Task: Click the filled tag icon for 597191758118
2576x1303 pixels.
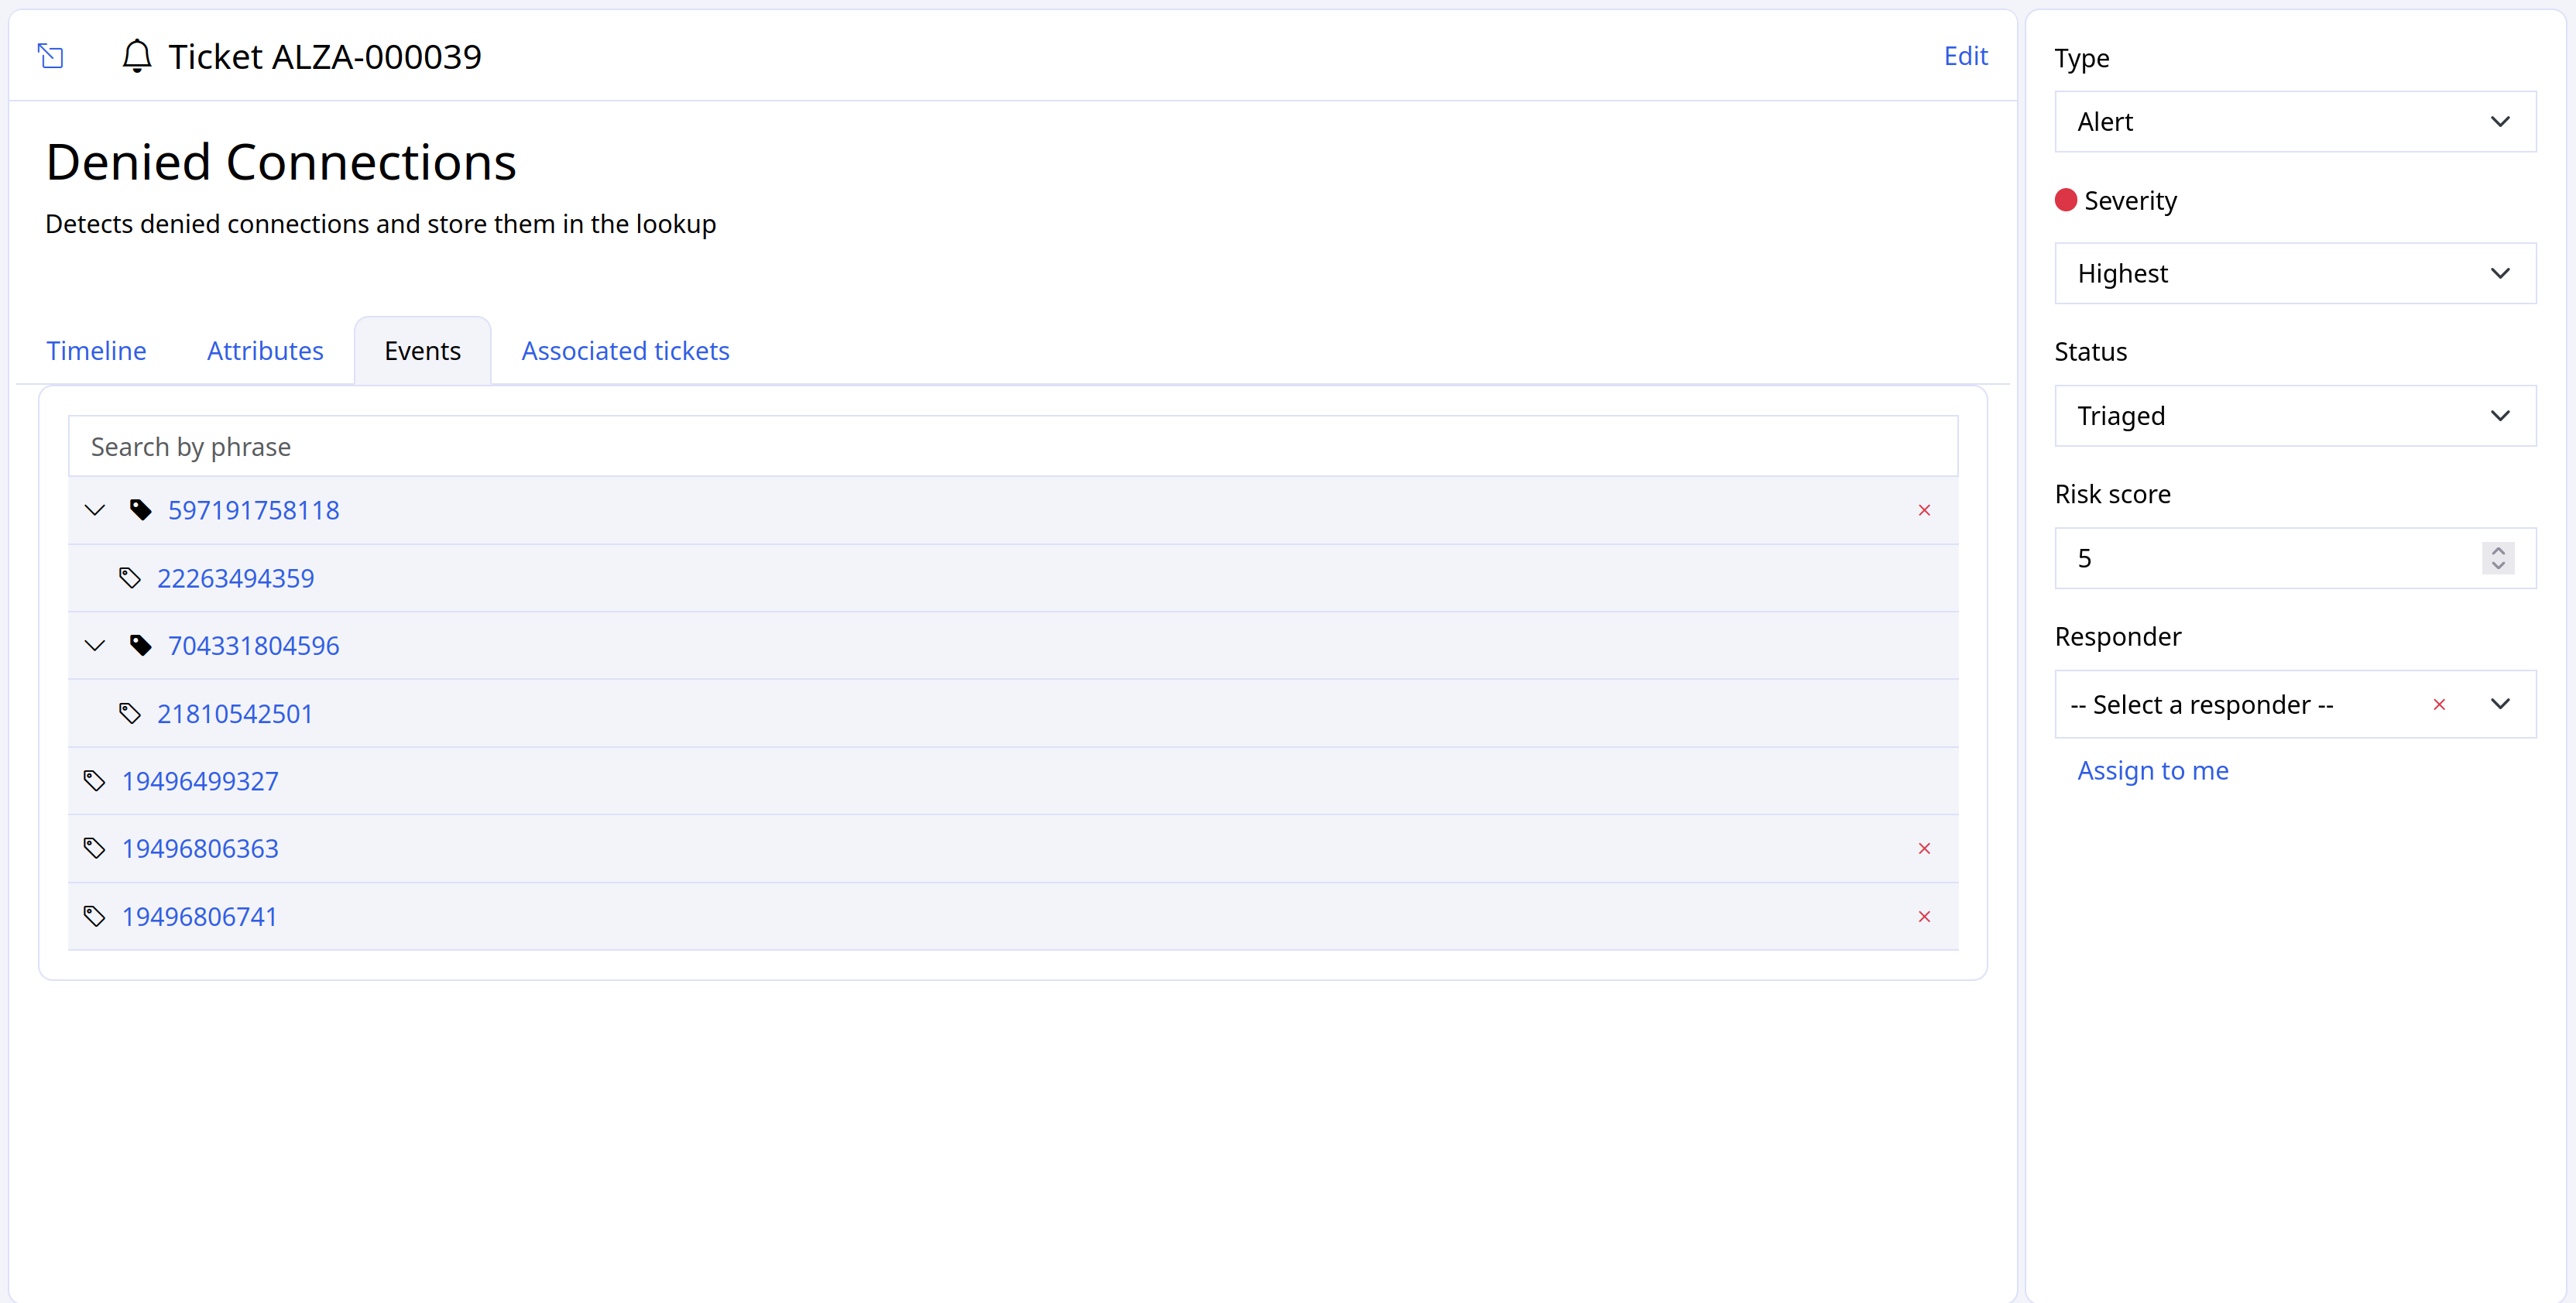Action: (141, 510)
